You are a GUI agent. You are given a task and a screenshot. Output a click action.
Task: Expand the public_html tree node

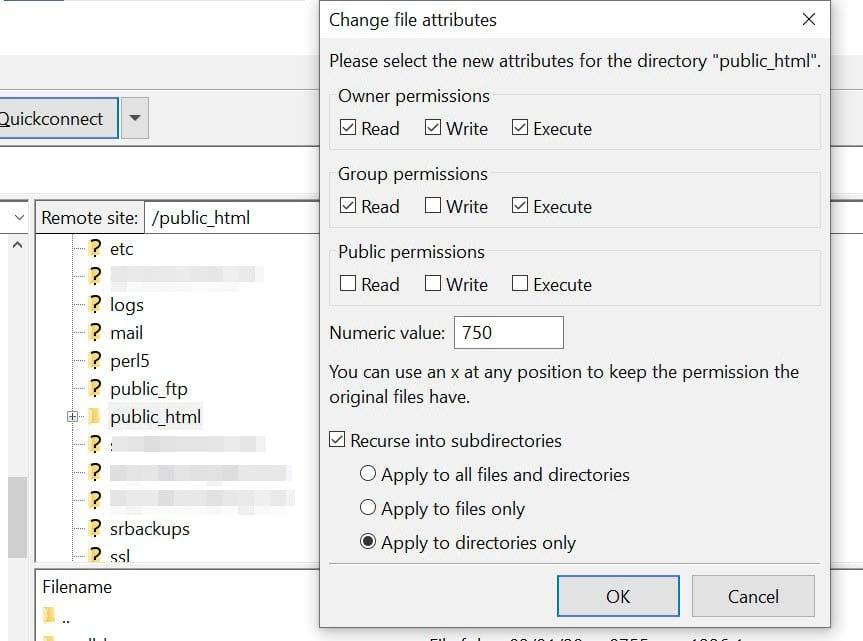(x=71, y=417)
